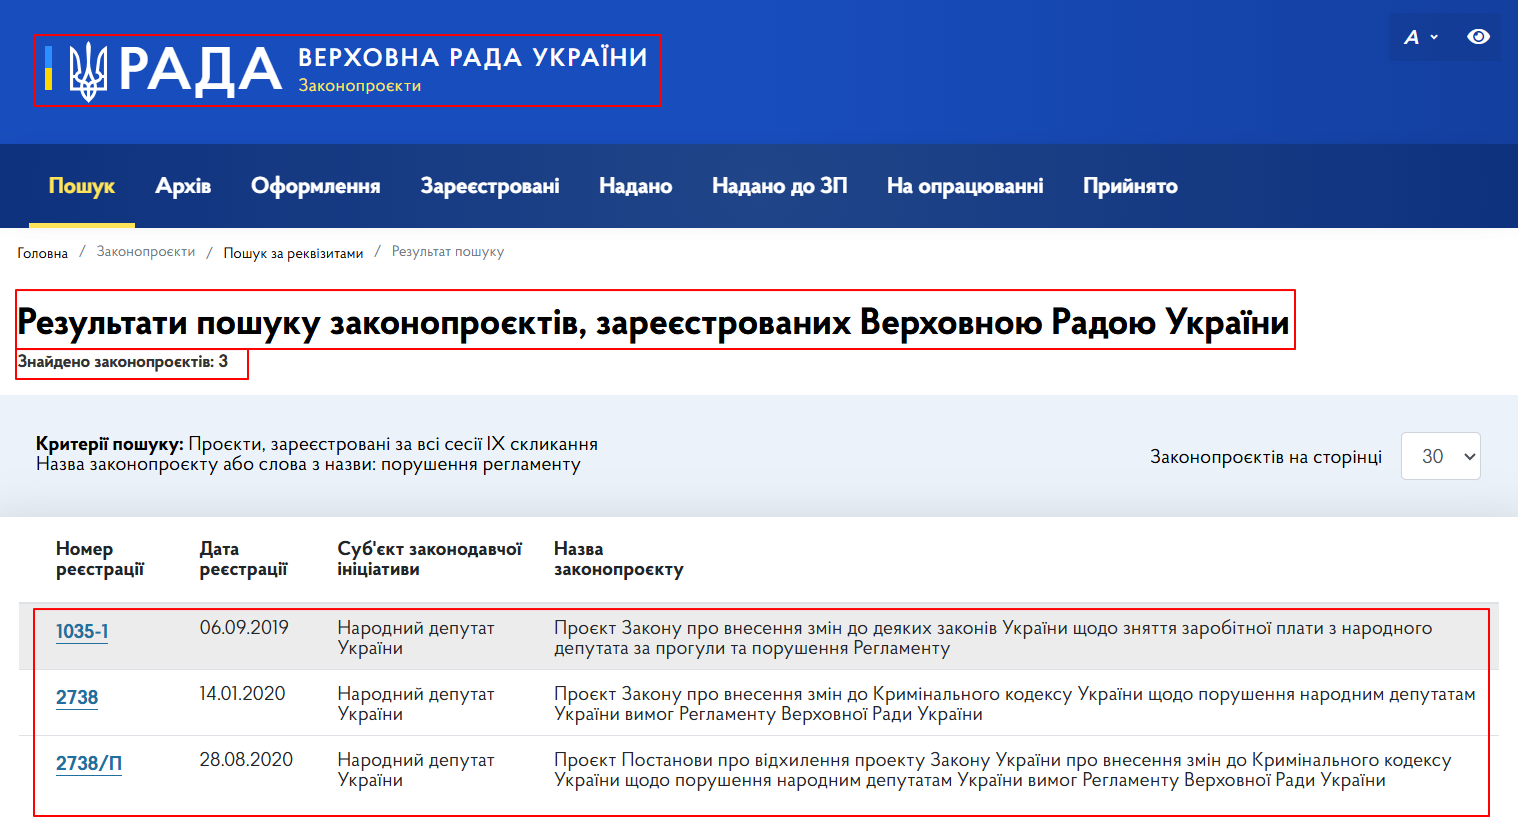Image resolution: width=1518 pixels, height=825 pixels.
Task: Click the 2738 row bill title text
Action: (x=1015, y=704)
